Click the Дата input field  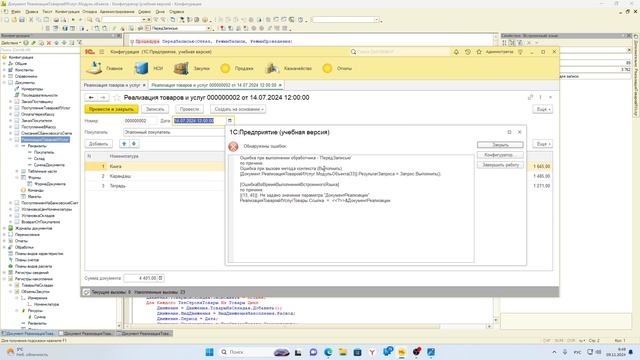click(x=199, y=121)
